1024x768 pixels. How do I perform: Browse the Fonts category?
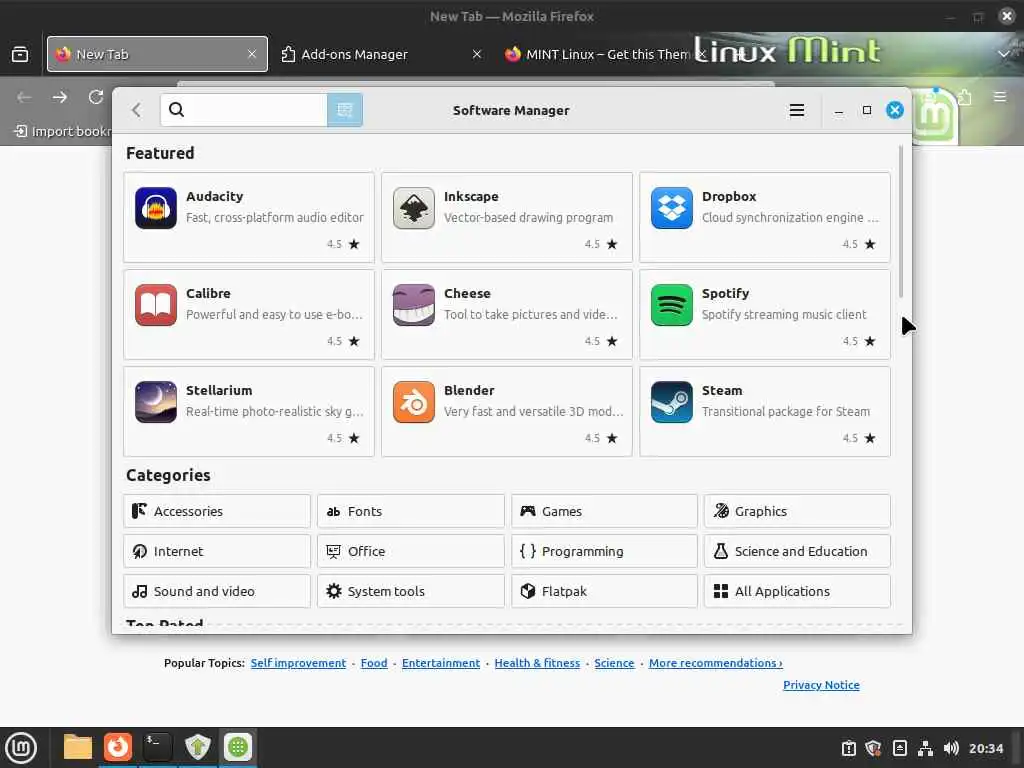(411, 511)
